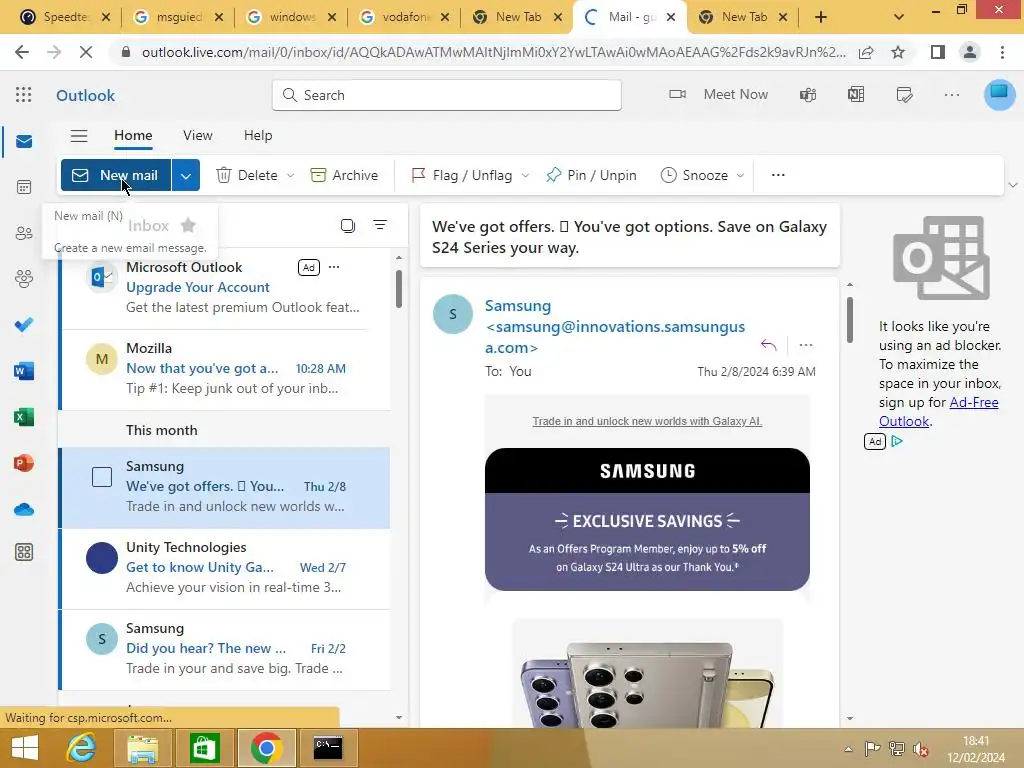
Task: Open the Unity Technologies email
Action: (x=225, y=568)
